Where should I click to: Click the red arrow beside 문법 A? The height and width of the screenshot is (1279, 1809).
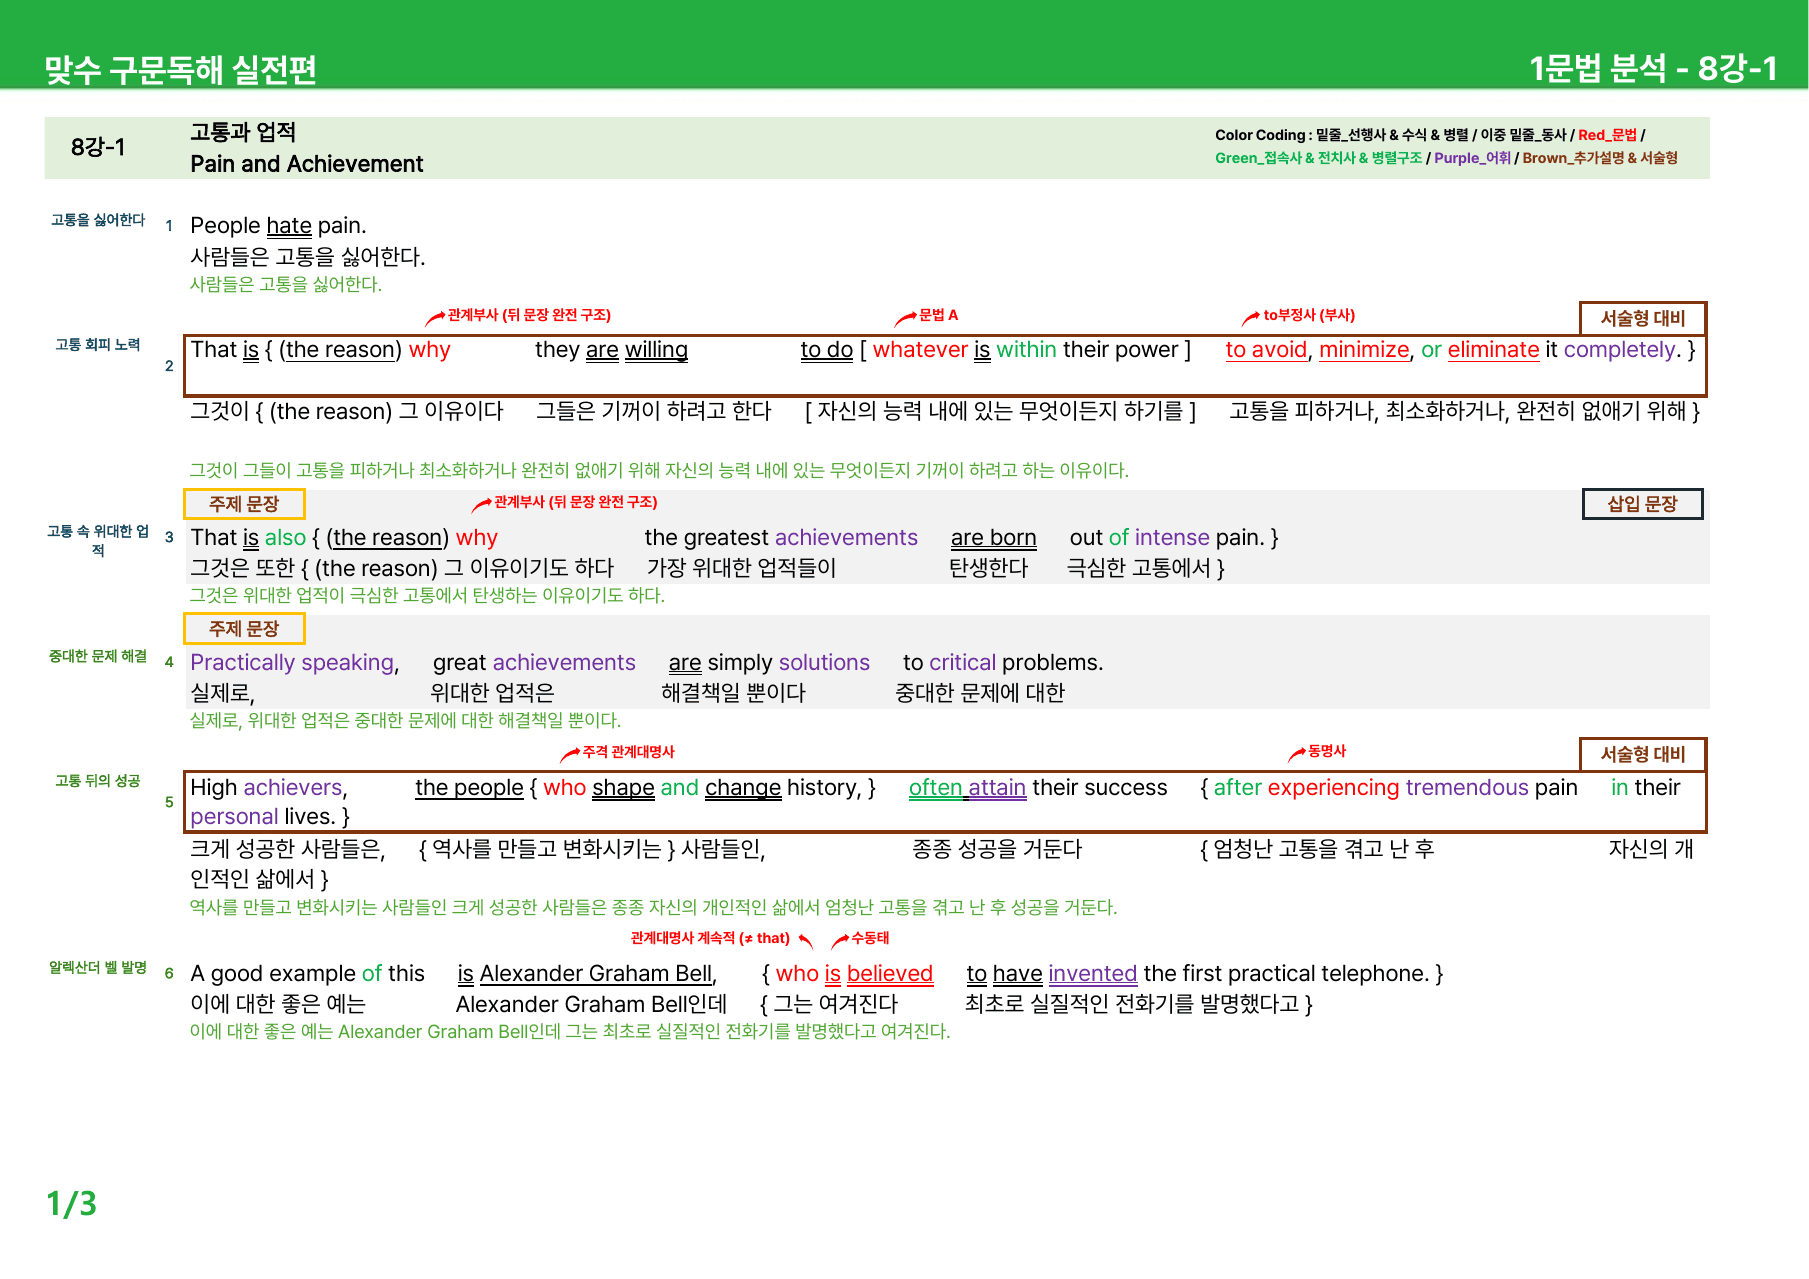(905, 318)
